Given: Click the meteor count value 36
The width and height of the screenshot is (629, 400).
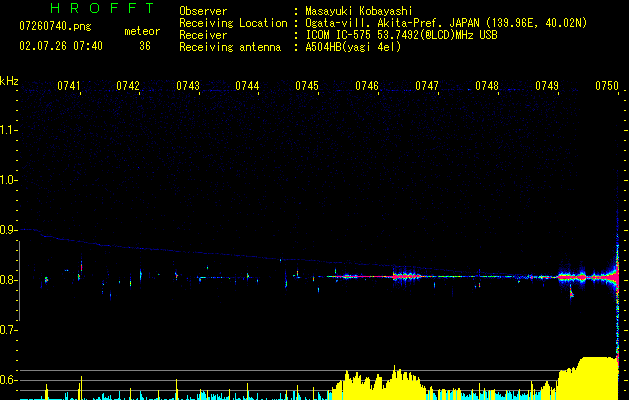Looking at the screenshot, I should (145, 46).
